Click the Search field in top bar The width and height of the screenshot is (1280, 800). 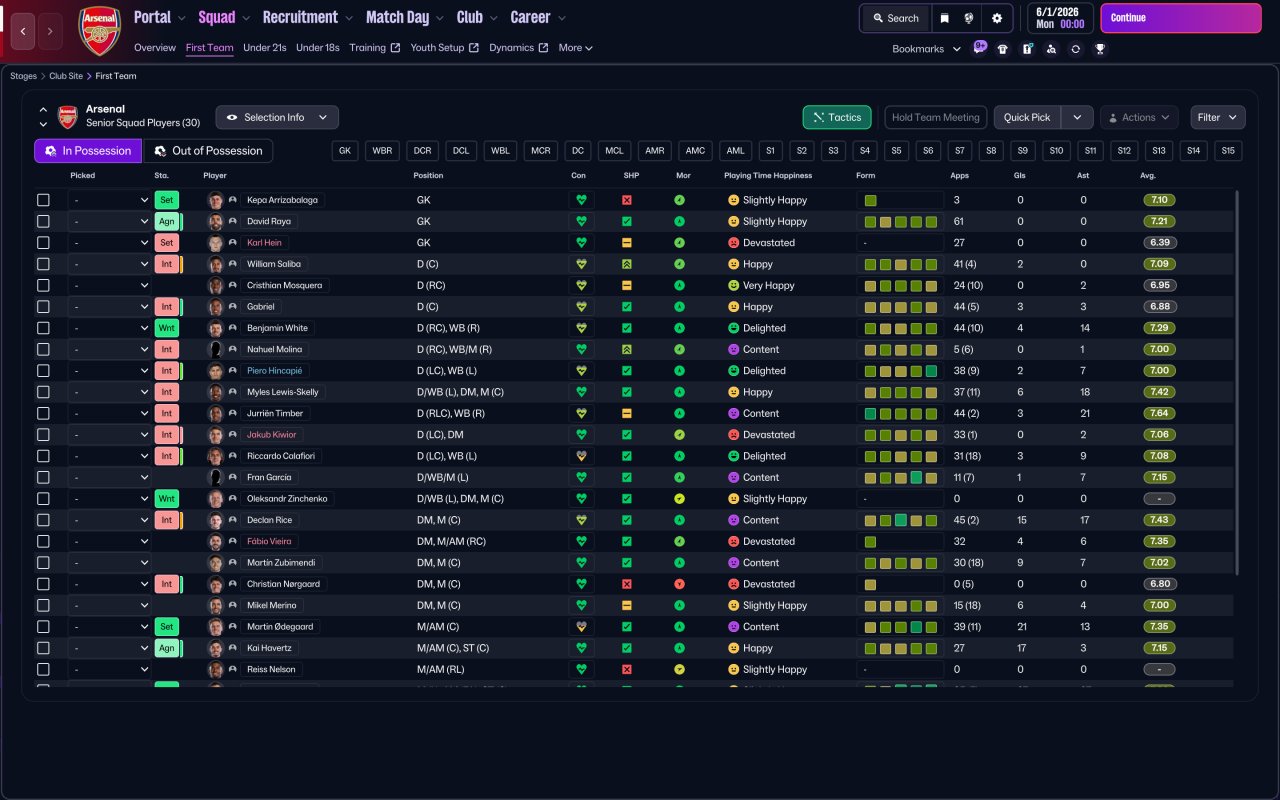(895, 18)
